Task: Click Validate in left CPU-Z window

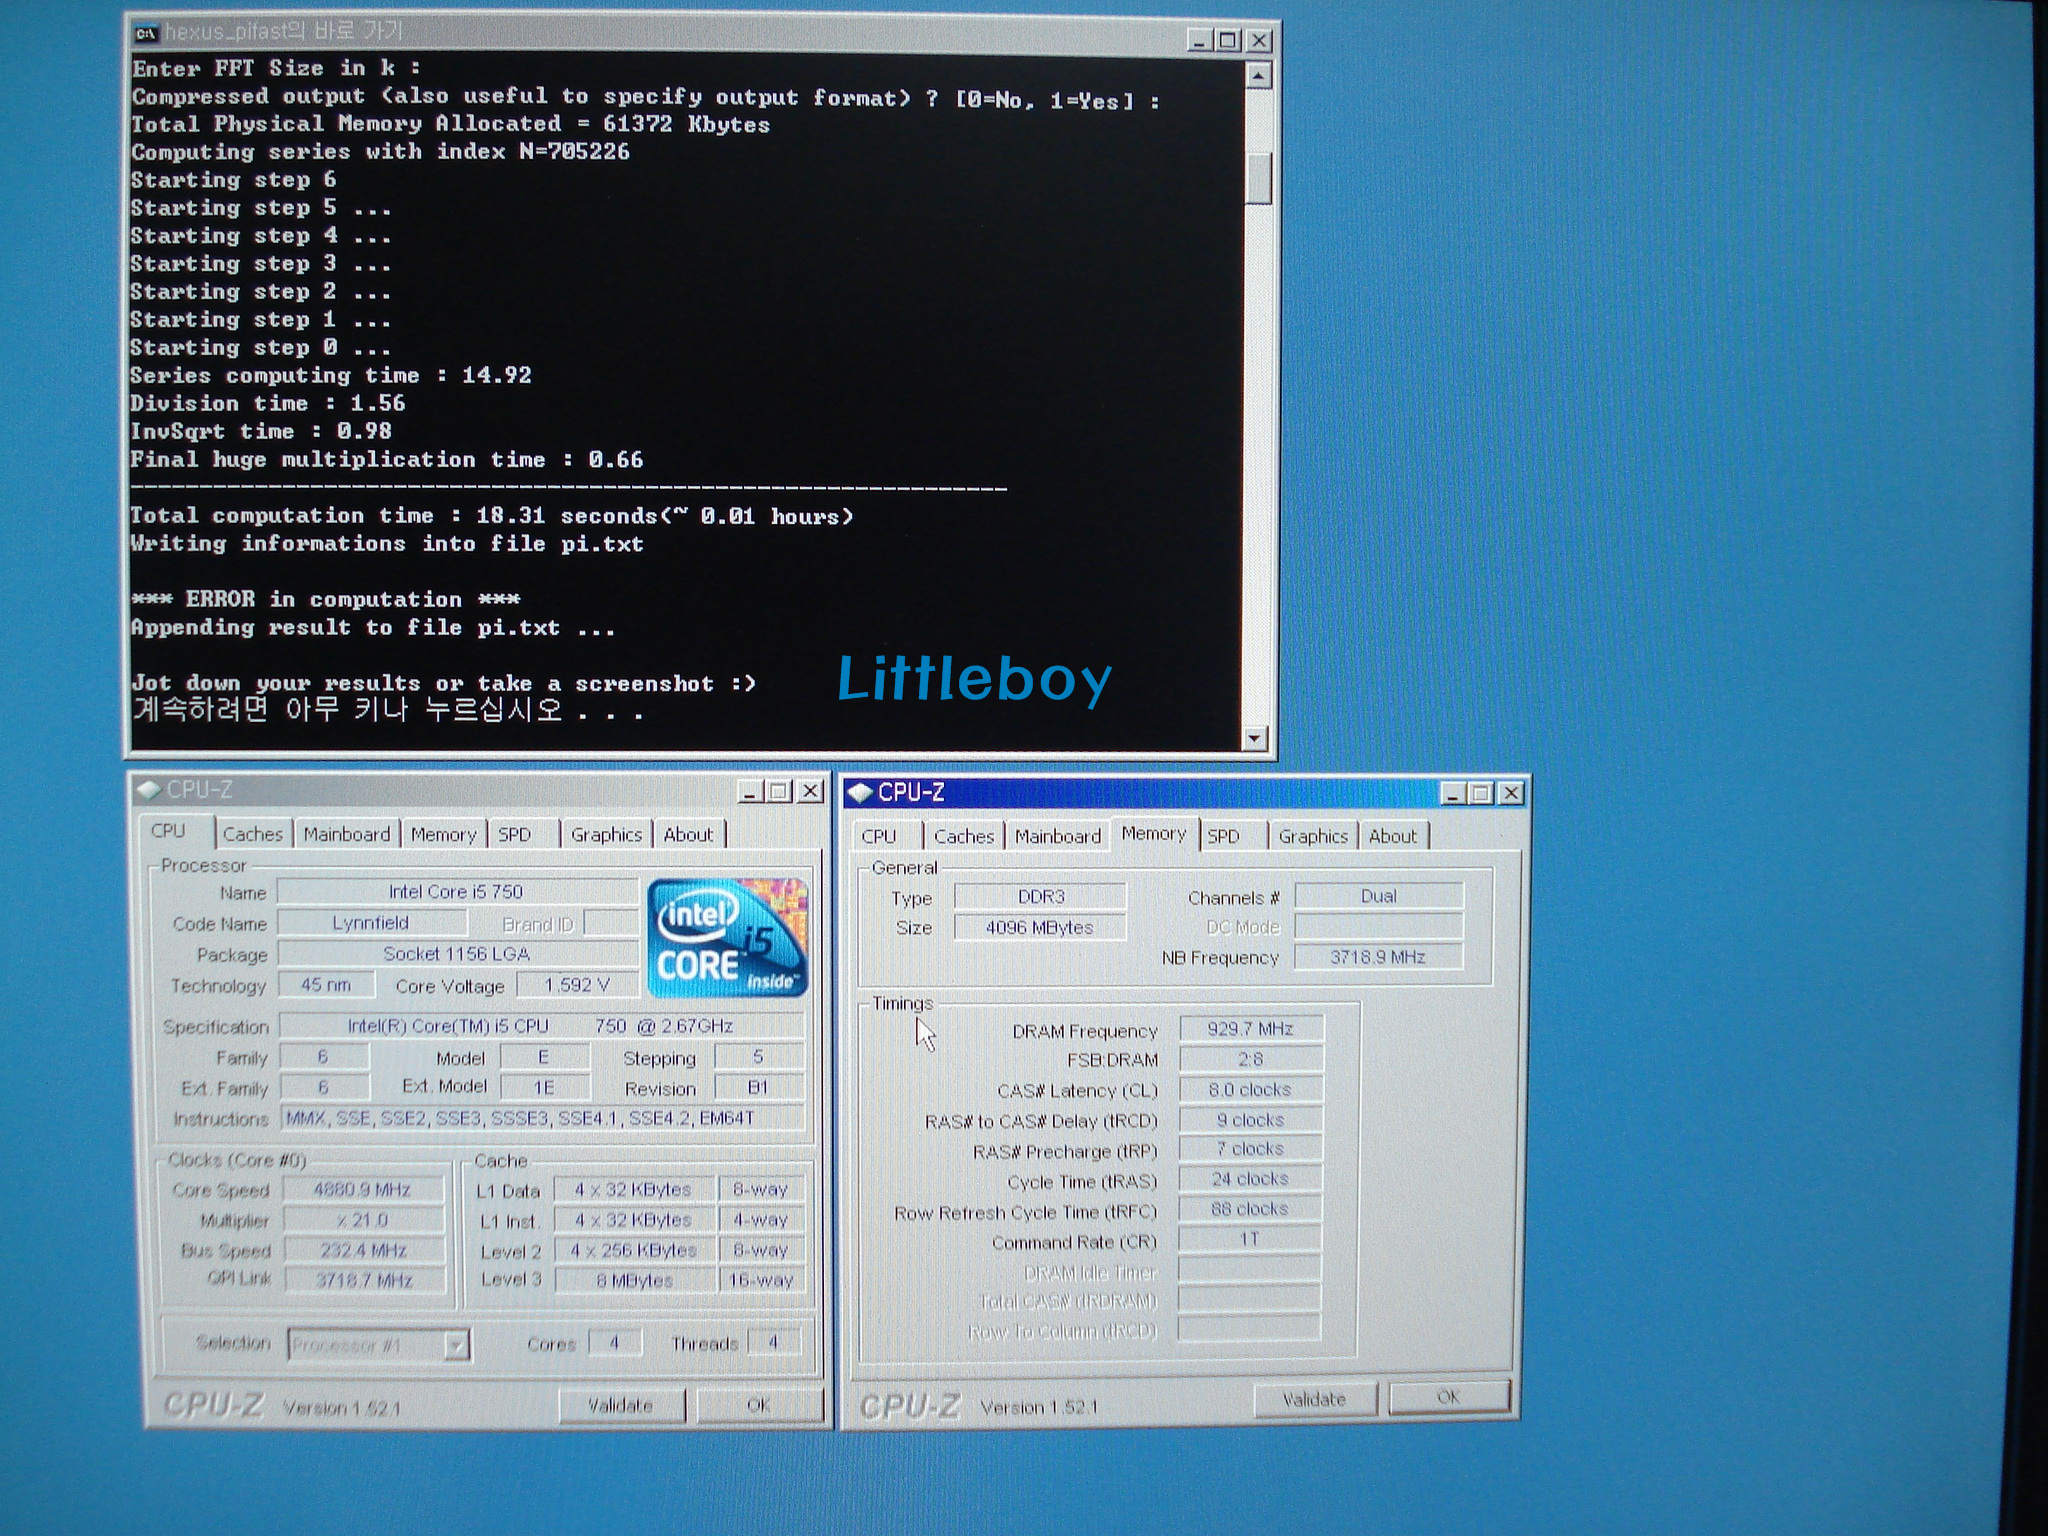Action: [x=621, y=1405]
